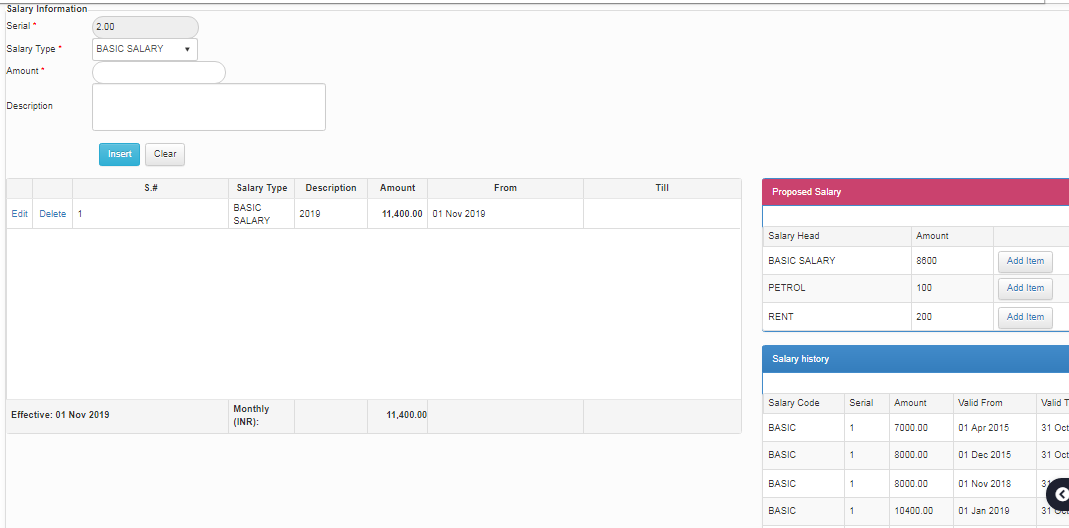Open serial link for 01 Apr 2015 history
The image size is (1069, 528).
(x=852, y=427)
